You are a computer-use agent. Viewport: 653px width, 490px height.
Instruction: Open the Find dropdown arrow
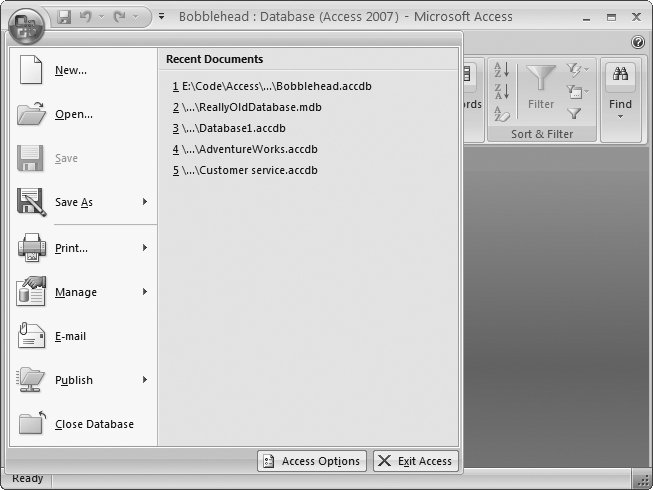click(x=620, y=117)
